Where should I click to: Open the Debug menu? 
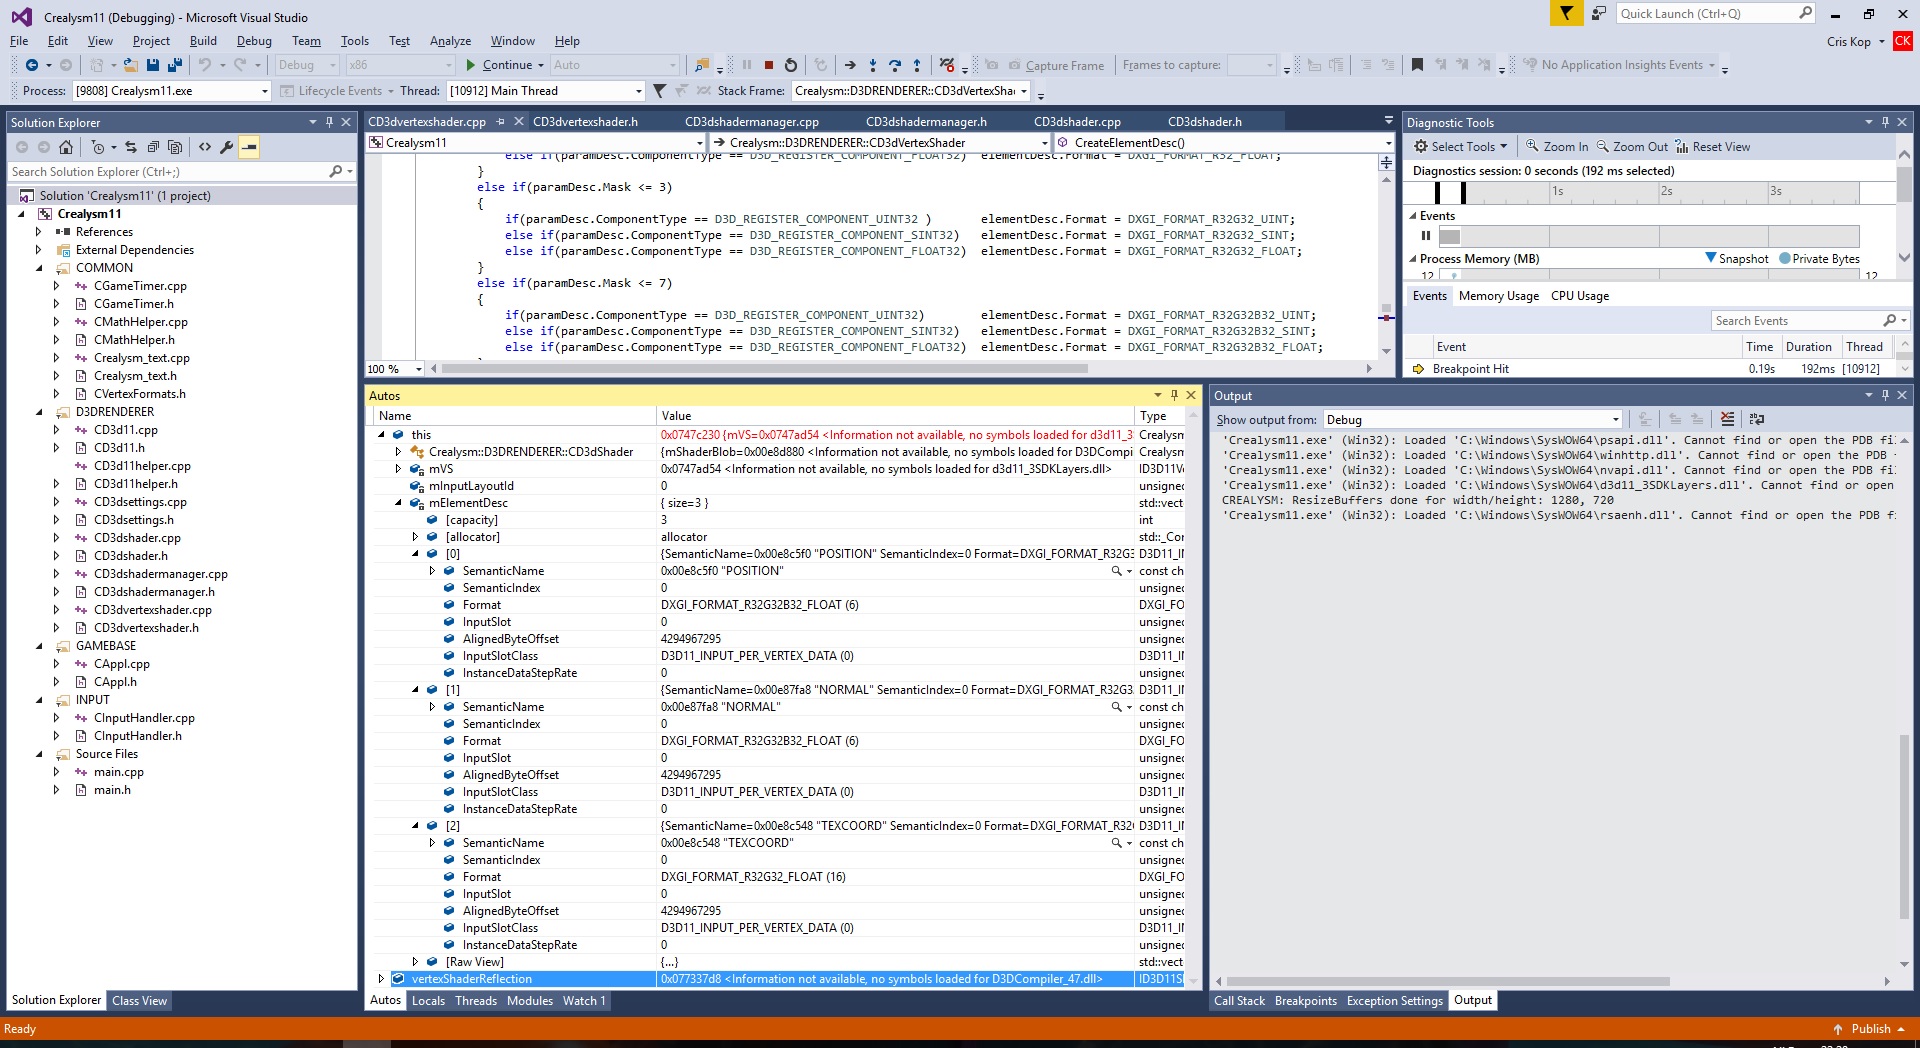click(x=254, y=41)
